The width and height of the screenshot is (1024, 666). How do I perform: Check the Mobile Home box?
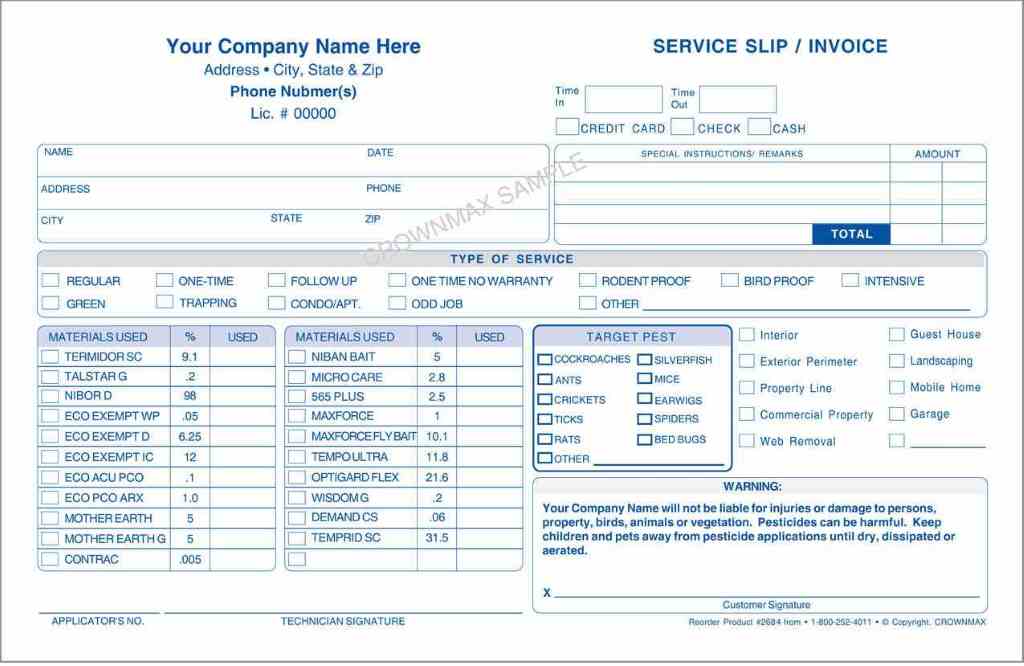tap(897, 387)
